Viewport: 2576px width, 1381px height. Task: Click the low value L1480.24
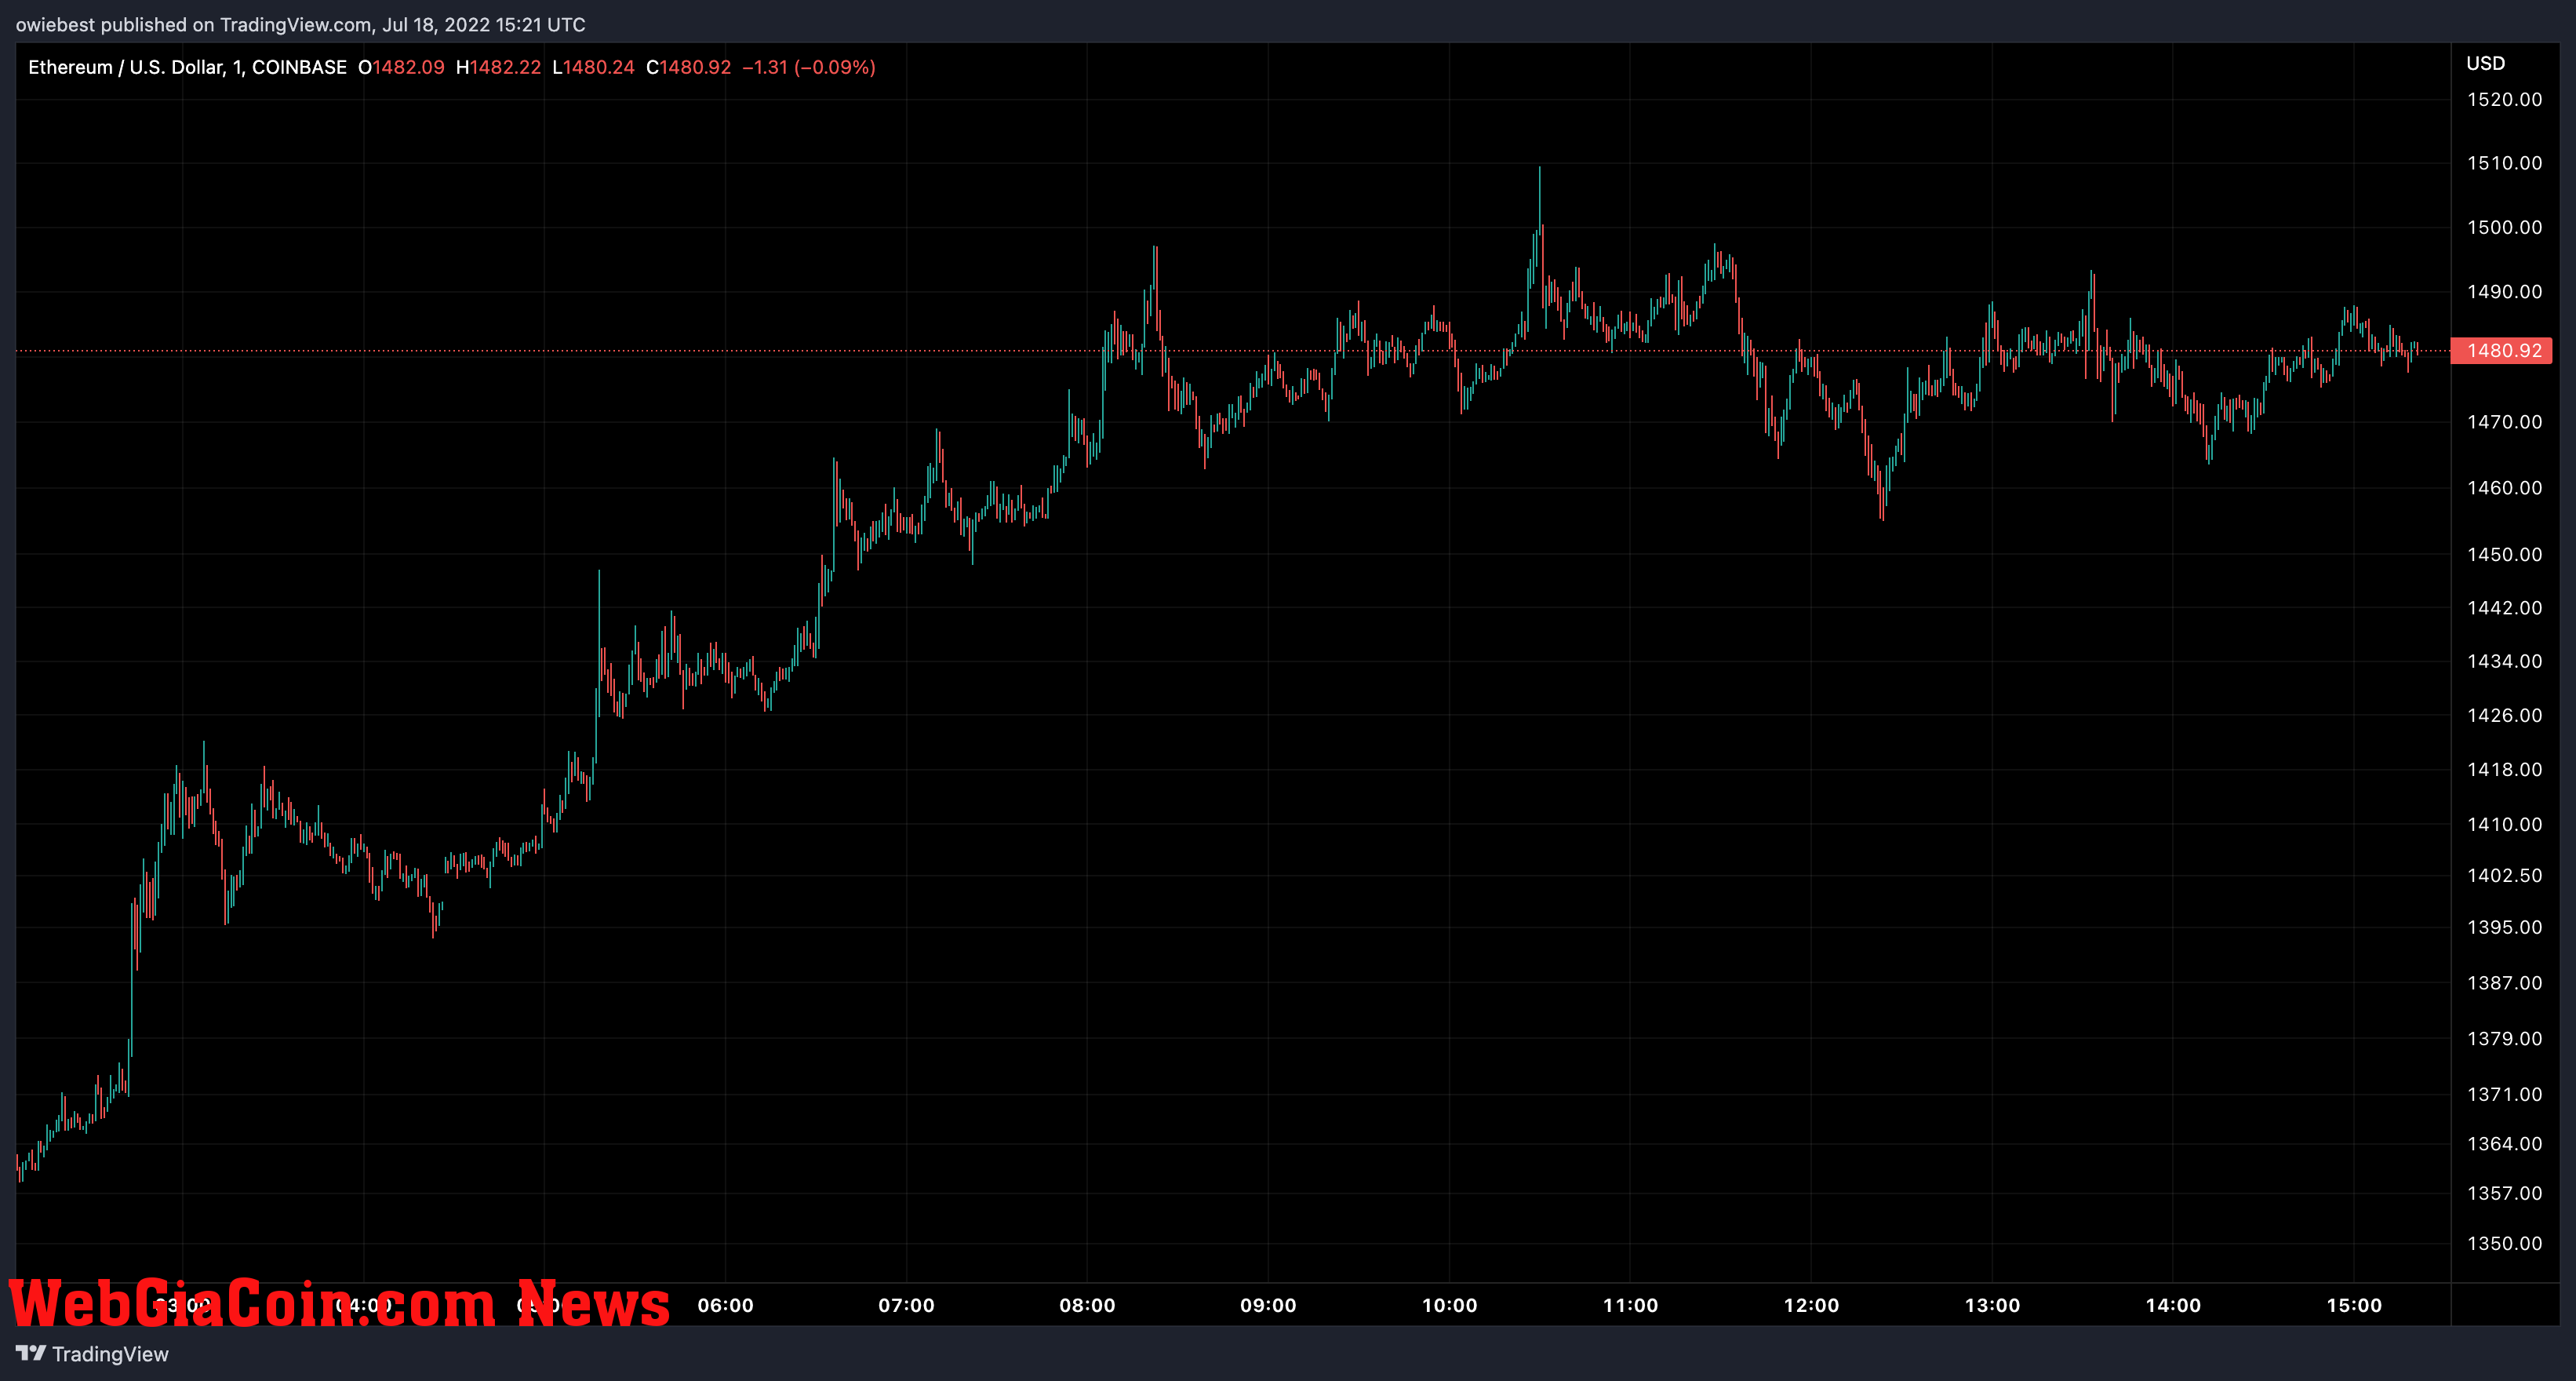coord(593,67)
